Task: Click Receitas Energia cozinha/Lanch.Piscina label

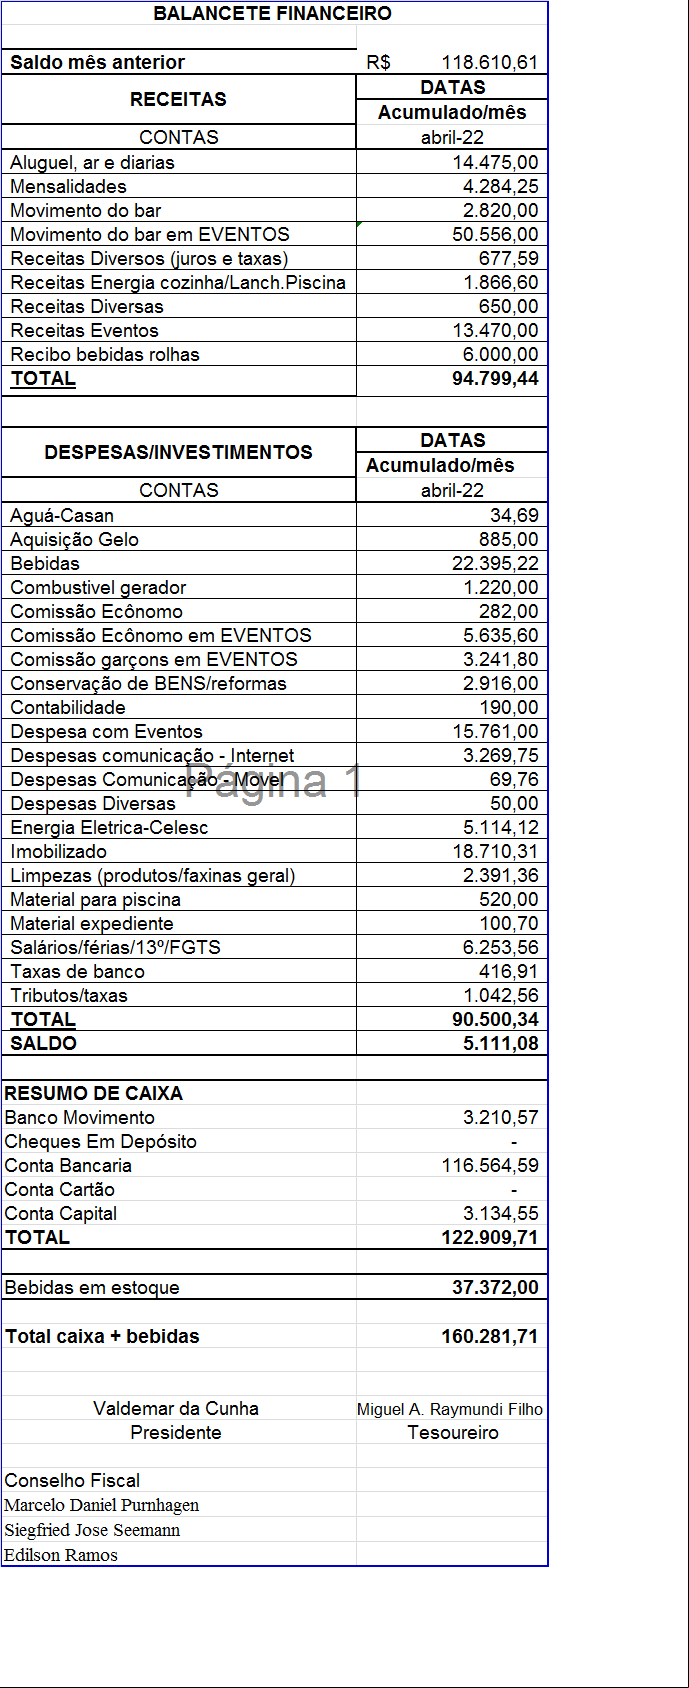Action: click(x=178, y=282)
